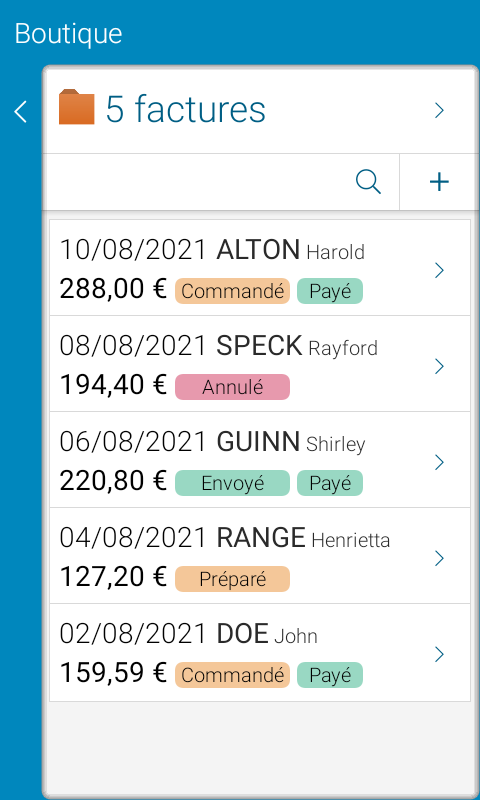Image resolution: width=480 pixels, height=800 pixels.
Task: Click the Annulé status badge
Action: [233, 387]
